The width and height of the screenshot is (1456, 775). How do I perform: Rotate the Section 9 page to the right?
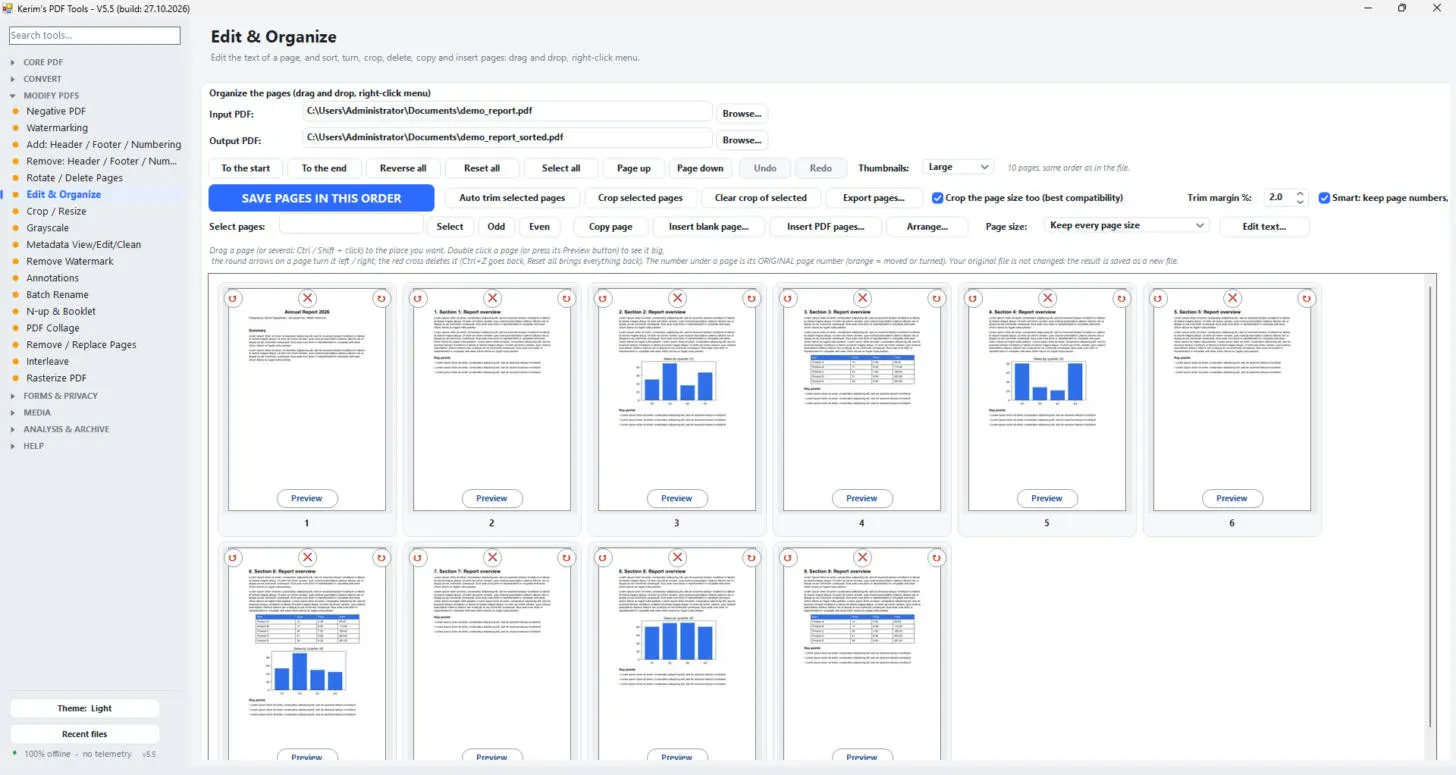click(x=936, y=557)
